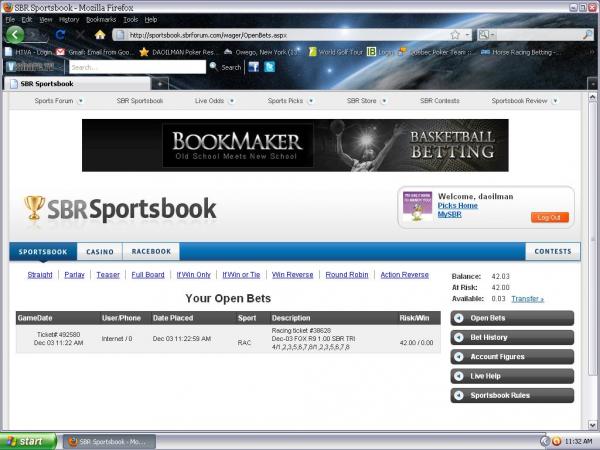Image resolution: width=600 pixels, height=450 pixels.
Task: Click the Windows Start button
Action: (x=27, y=440)
